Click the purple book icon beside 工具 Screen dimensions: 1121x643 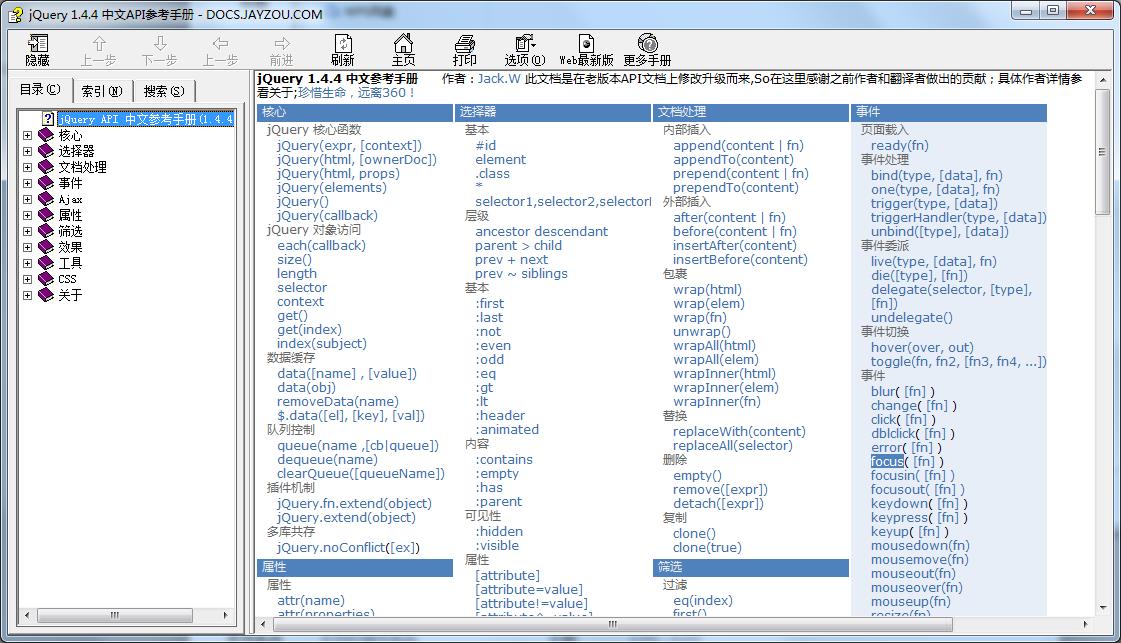pos(46,262)
